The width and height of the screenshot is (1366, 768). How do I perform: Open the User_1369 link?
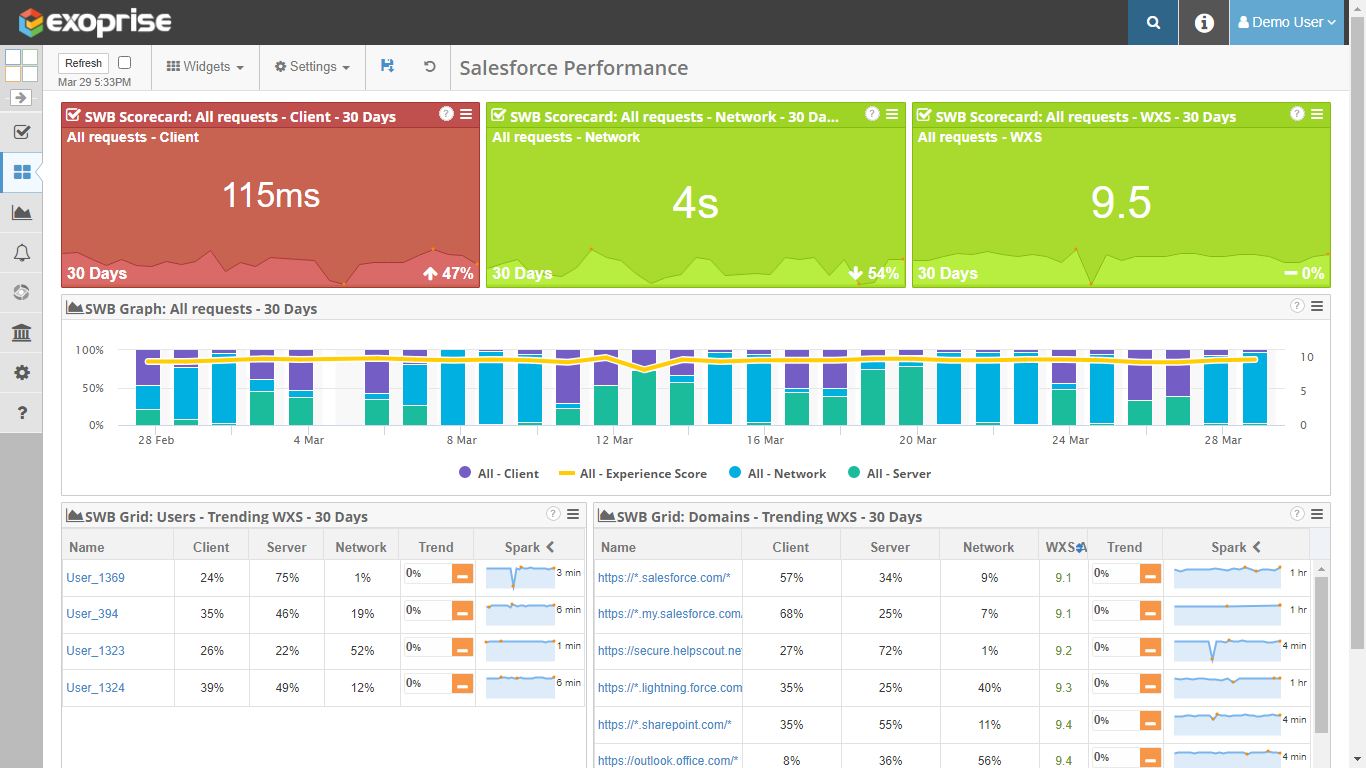(96, 578)
